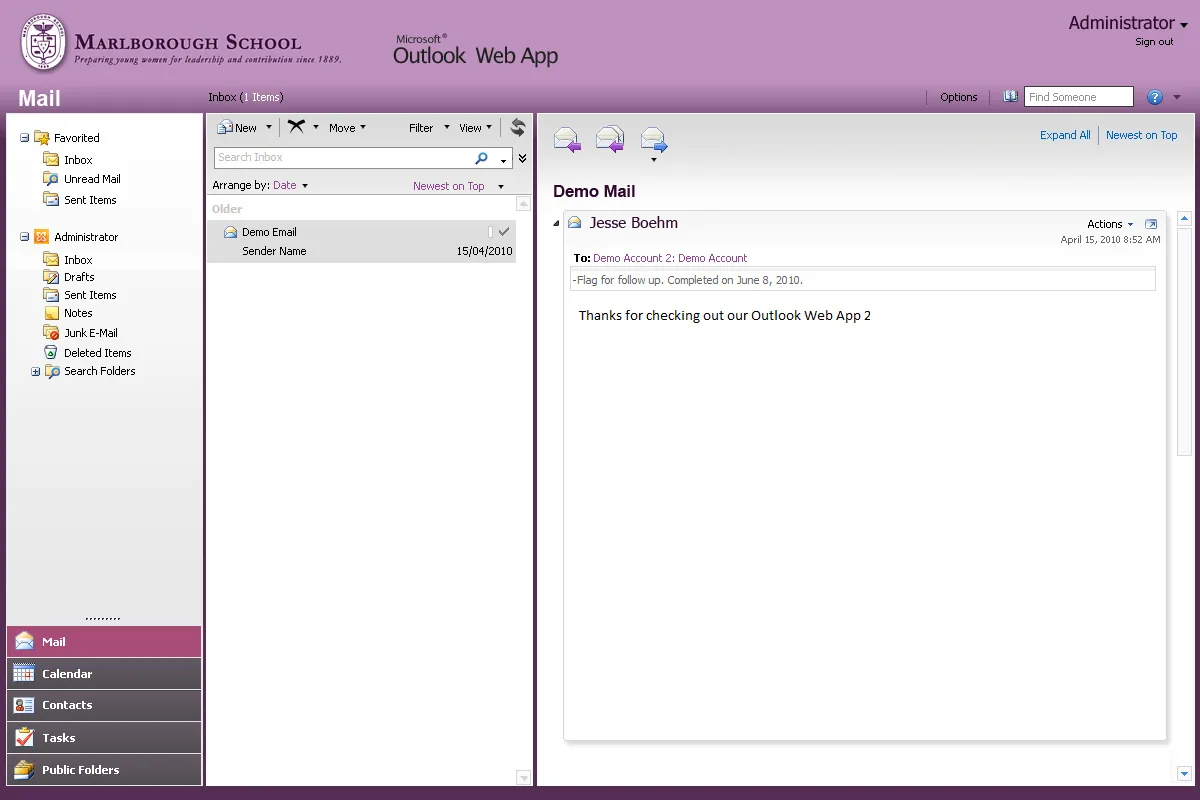Image resolution: width=1200 pixels, height=800 pixels.
Task: Expand the Search Folders node
Action: (36, 372)
